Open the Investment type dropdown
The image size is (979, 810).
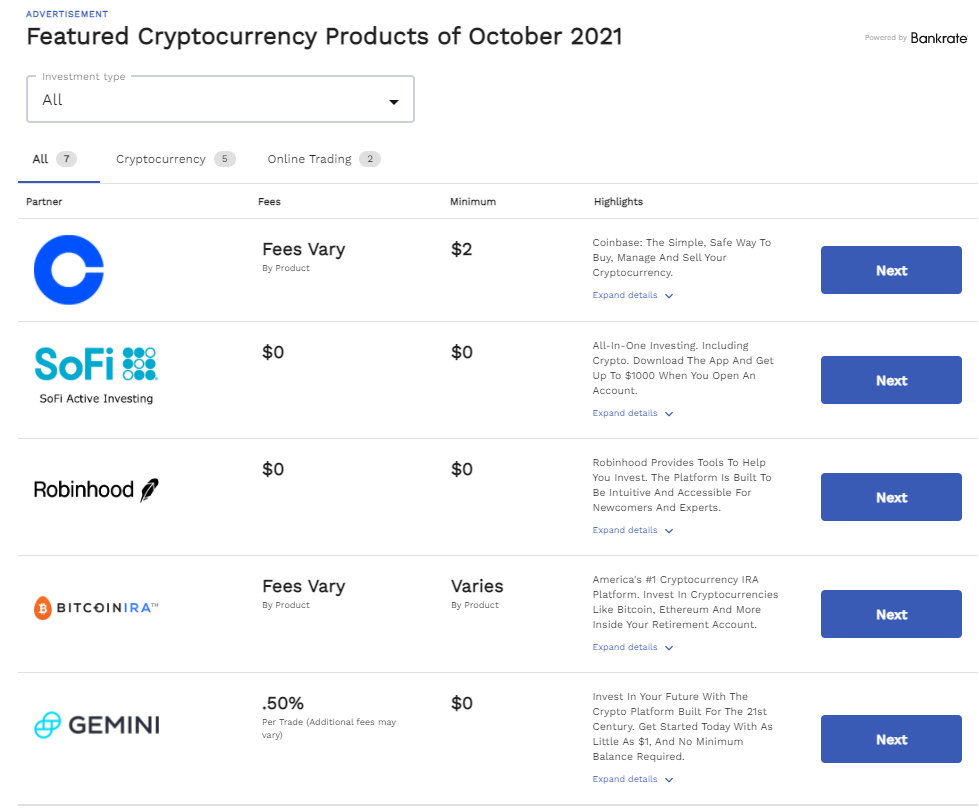click(x=220, y=100)
